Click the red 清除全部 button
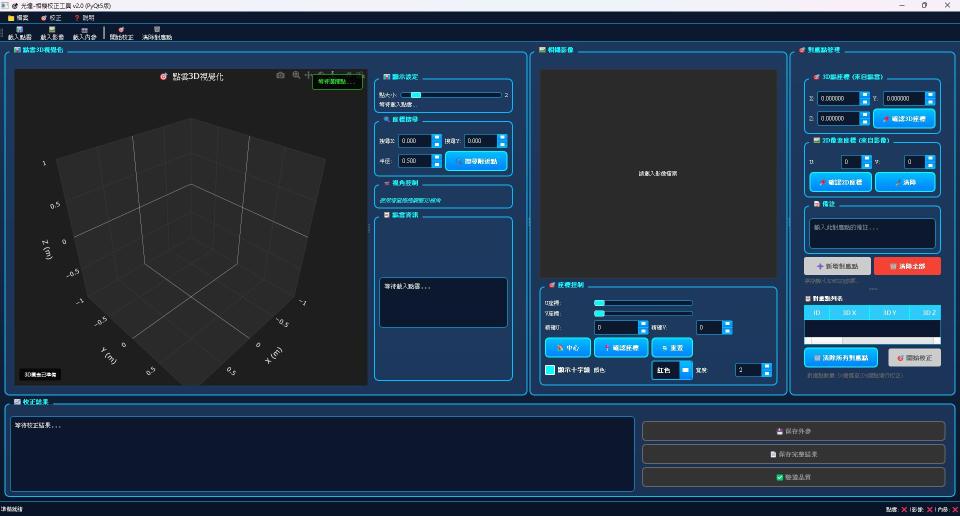Image resolution: width=960 pixels, height=516 pixels. tap(906, 266)
